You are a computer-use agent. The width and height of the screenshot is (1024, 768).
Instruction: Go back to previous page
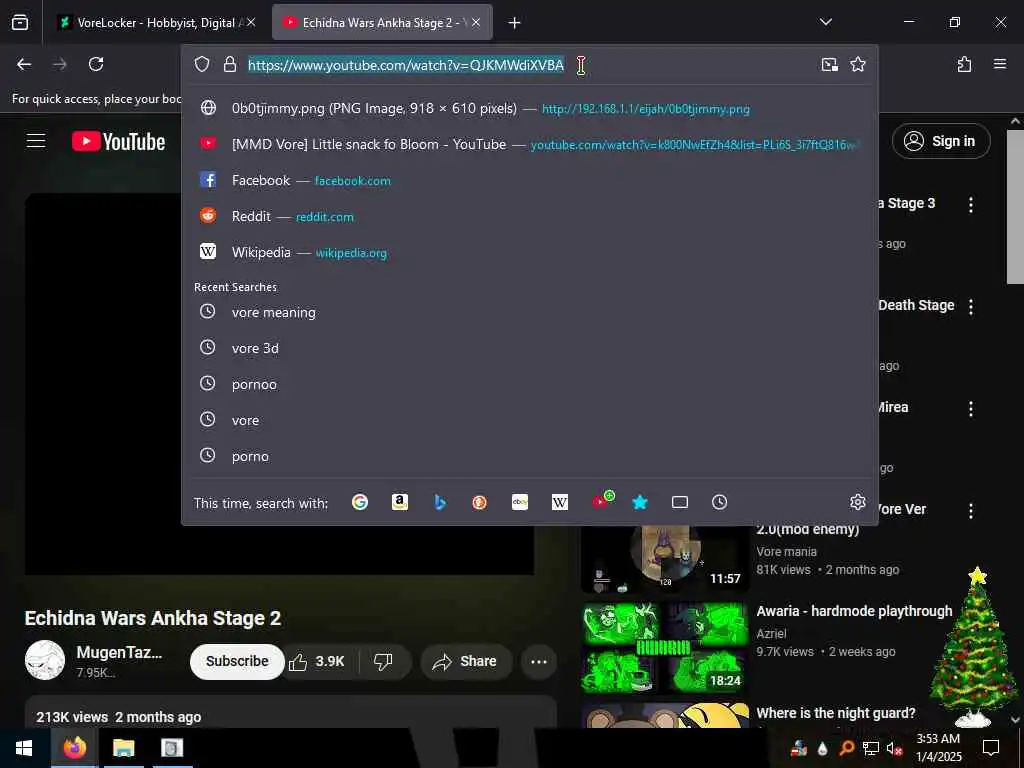(x=24, y=64)
